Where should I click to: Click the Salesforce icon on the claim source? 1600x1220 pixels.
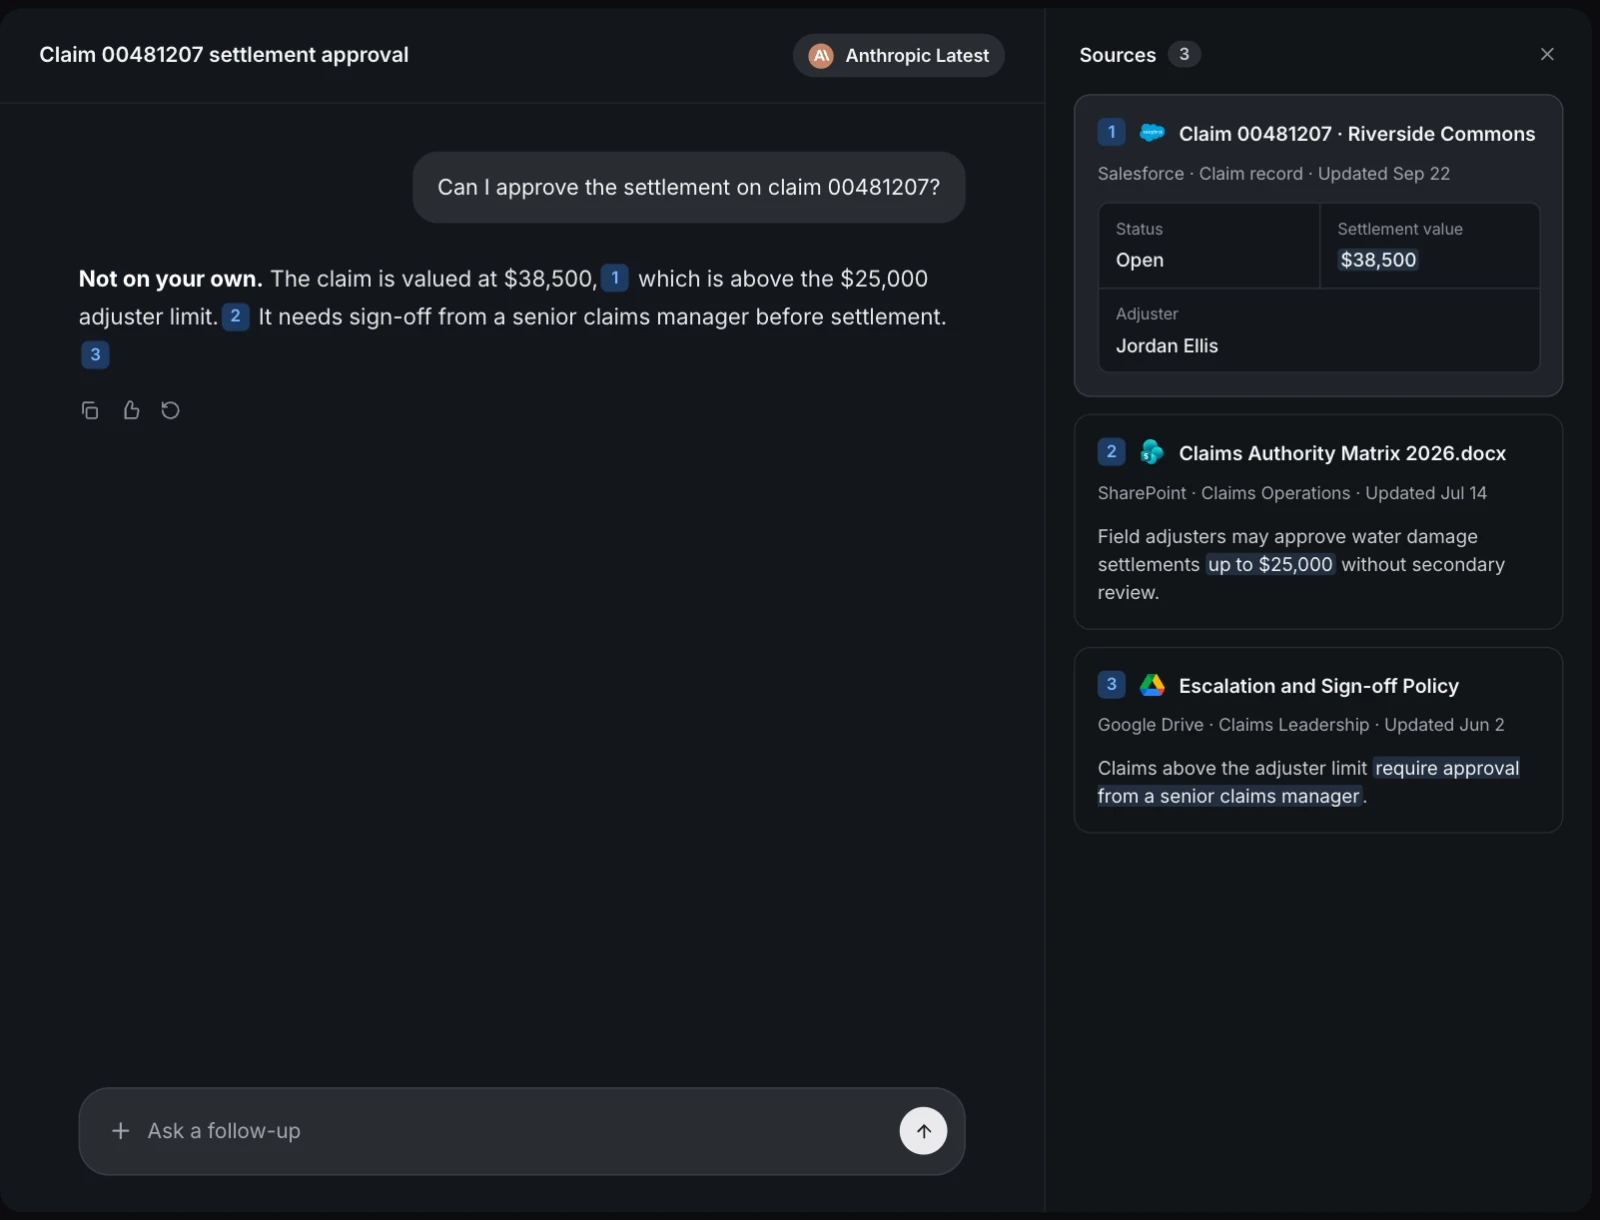tap(1152, 133)
